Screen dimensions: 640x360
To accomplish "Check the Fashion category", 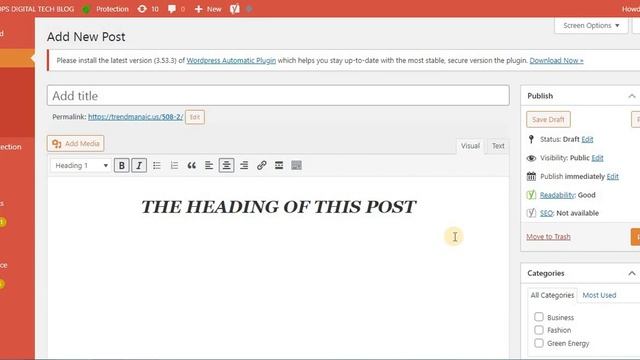I will coord(539,330).
